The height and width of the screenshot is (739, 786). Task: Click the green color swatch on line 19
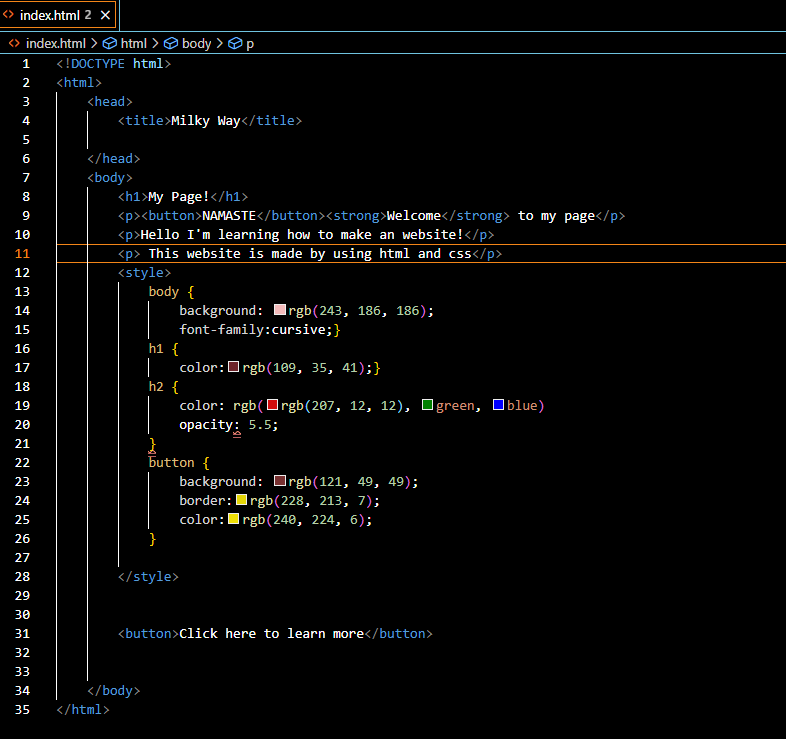[x=427, y=405]
